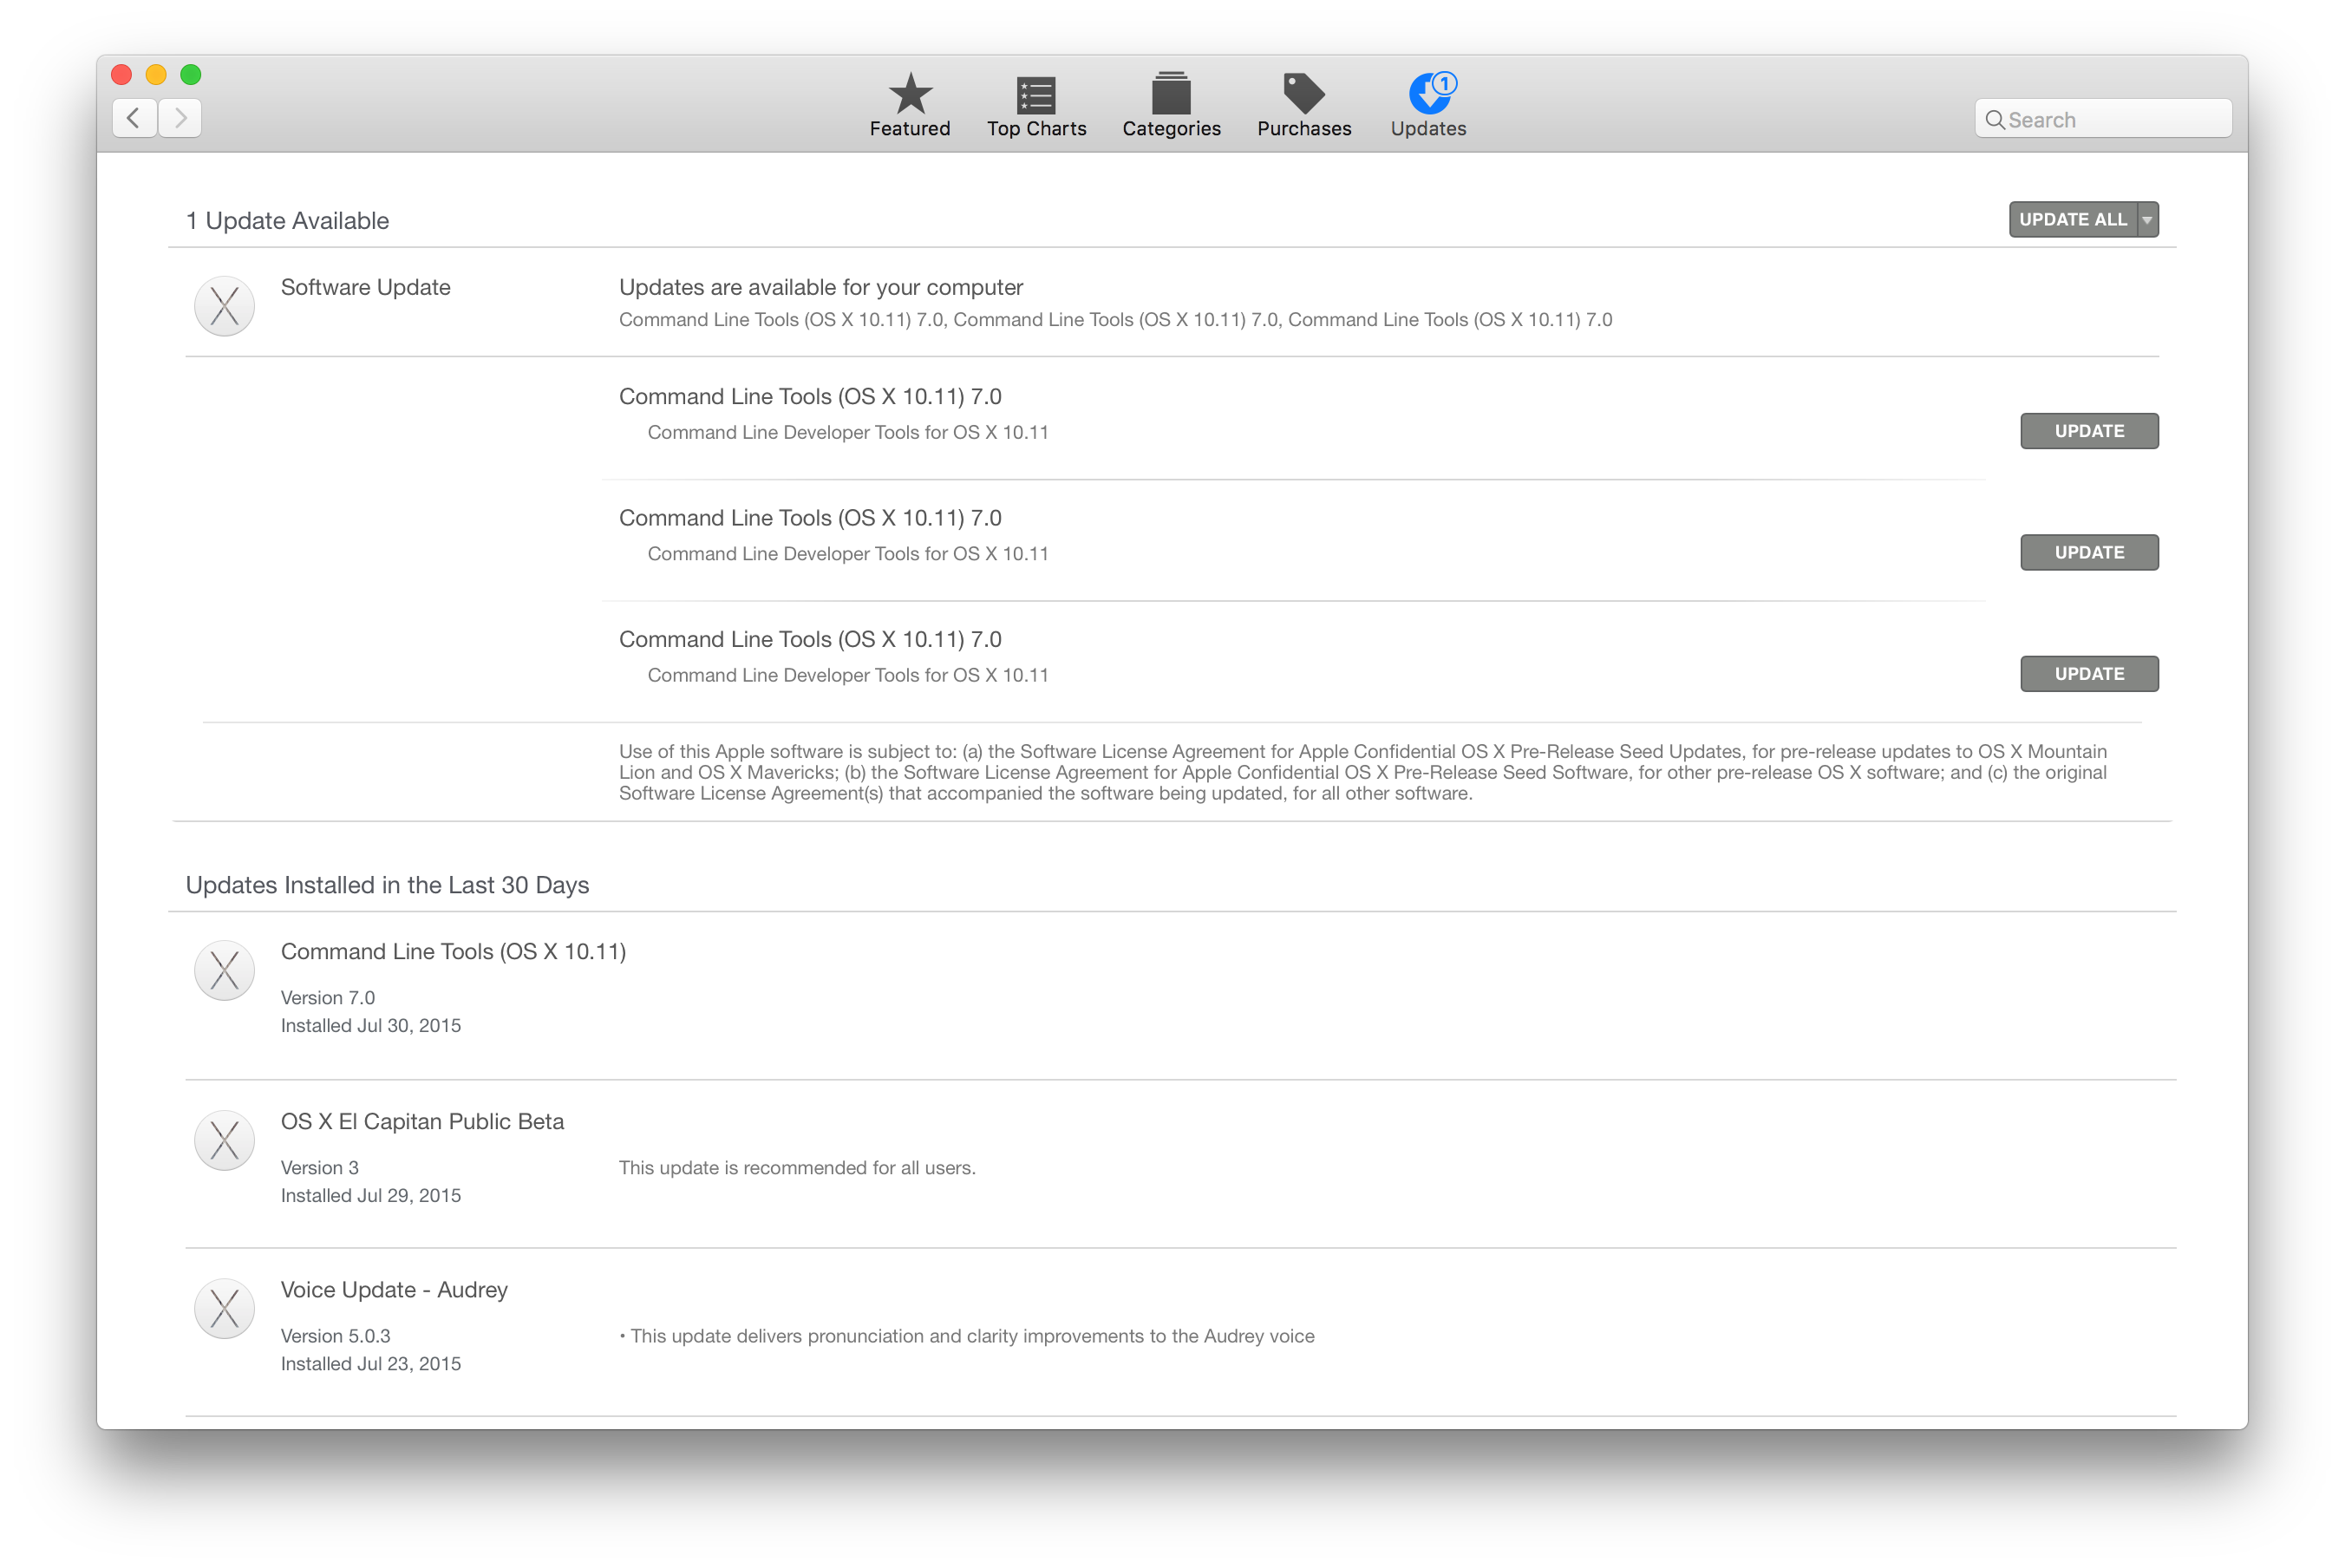2345x1568 pixels.
Task: Open the Purchases tag icon
Action: (x=1304, y=94)
